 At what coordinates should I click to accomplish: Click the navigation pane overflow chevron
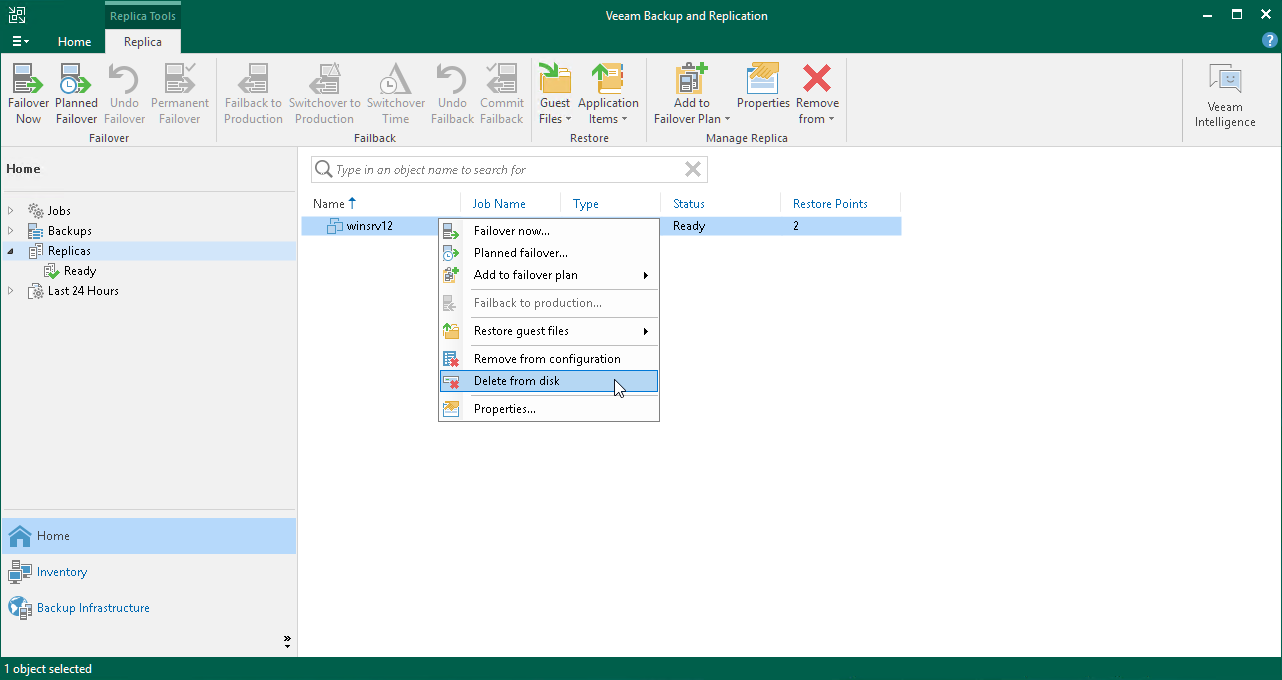click(287, 640)
